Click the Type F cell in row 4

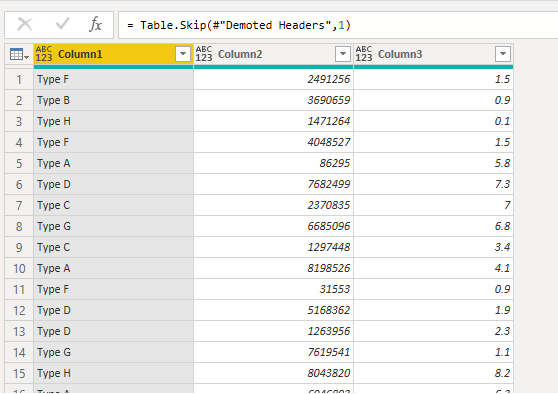pos(114,142)
